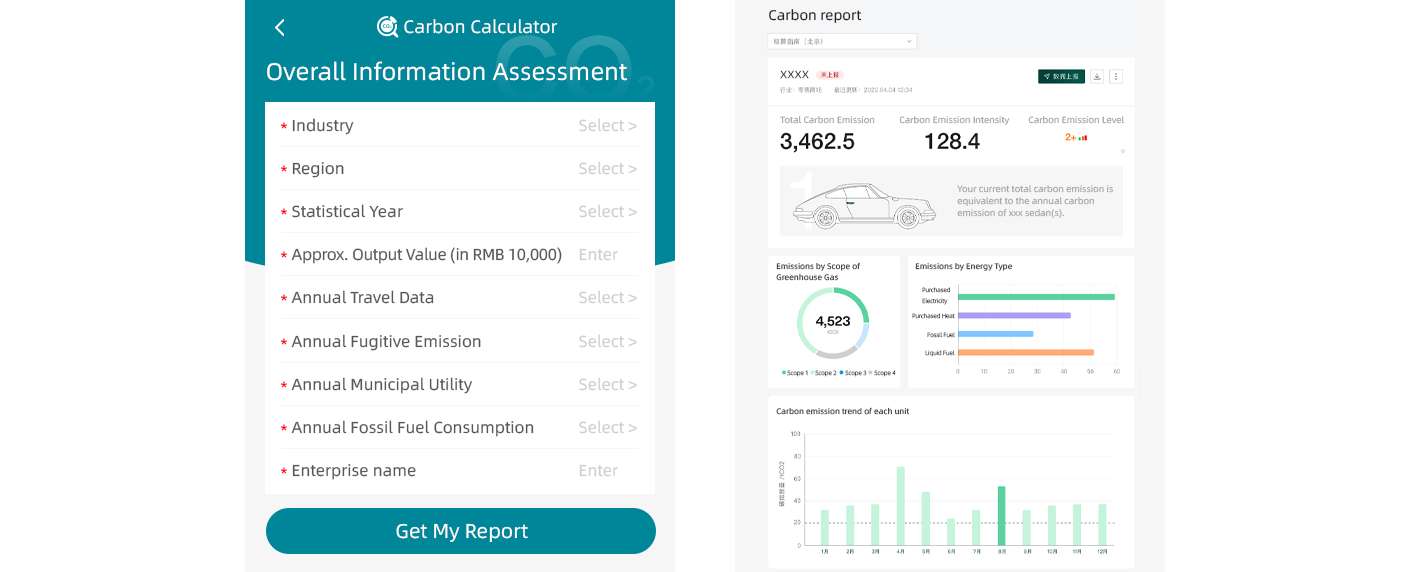Viewport: 1410px width, 572px height.
Task: Select Annual Travel Data option
Action: coord(460,297)
